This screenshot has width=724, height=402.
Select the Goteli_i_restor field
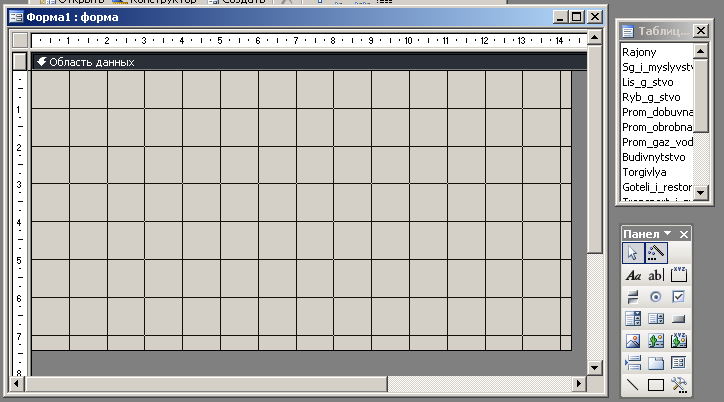coord(656,187)
